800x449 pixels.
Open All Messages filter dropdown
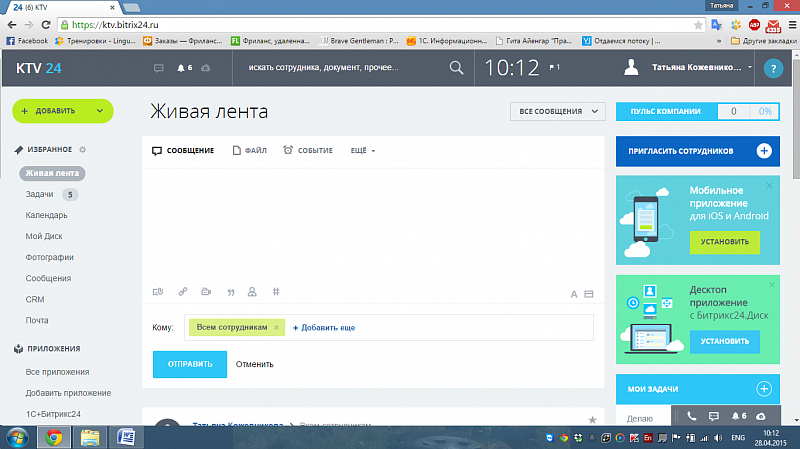click(558, 111)
